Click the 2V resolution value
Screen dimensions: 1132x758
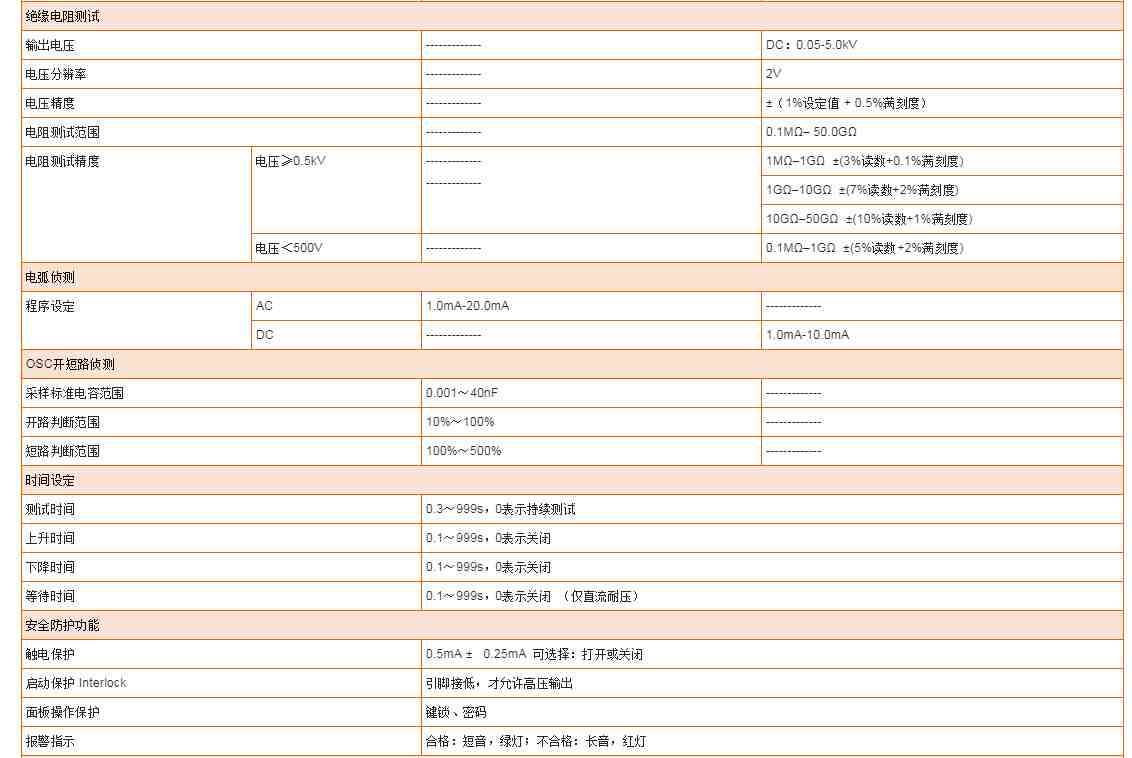[773, 74]
